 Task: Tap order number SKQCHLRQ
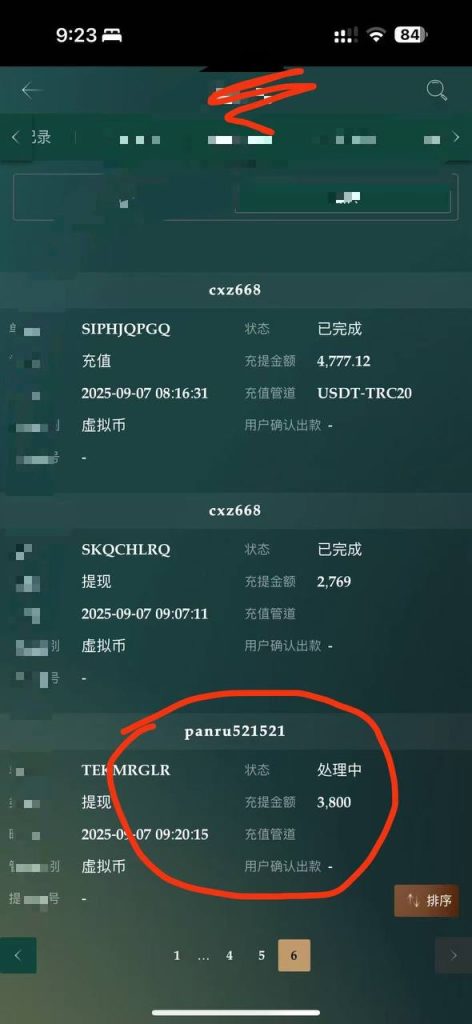126,549
